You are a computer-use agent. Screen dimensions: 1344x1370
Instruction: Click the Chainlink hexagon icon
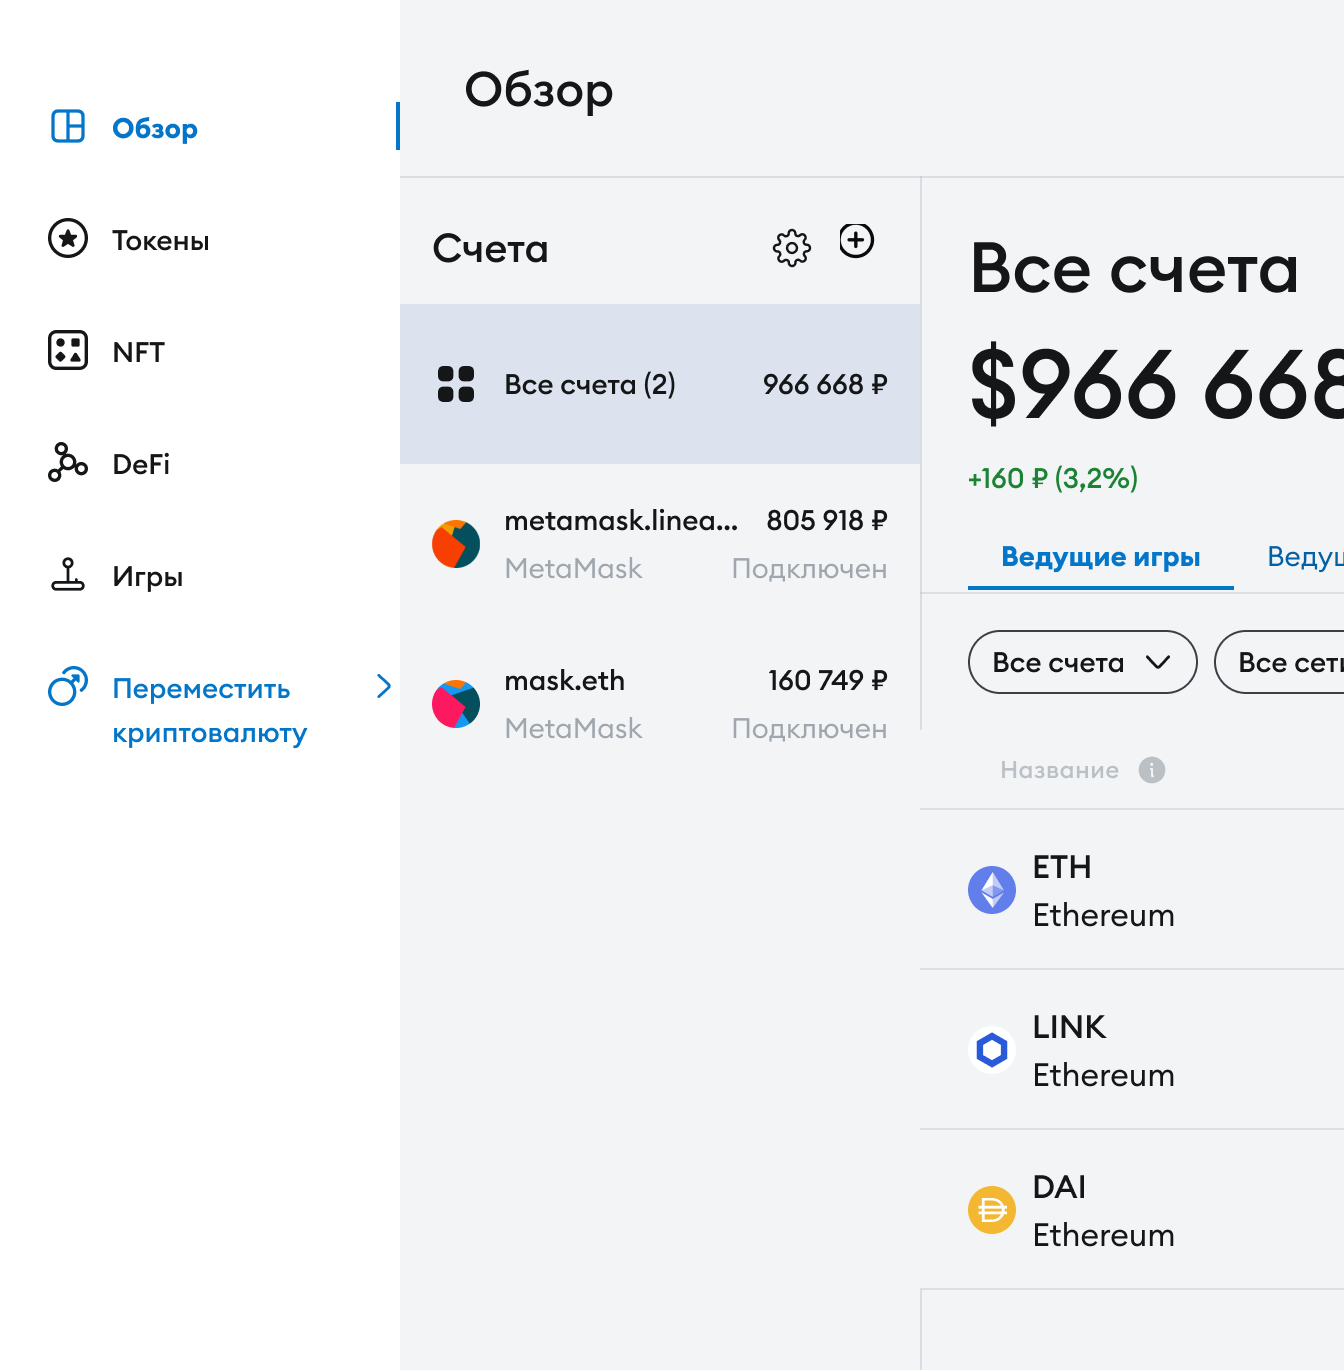(x=992, y=1050)
